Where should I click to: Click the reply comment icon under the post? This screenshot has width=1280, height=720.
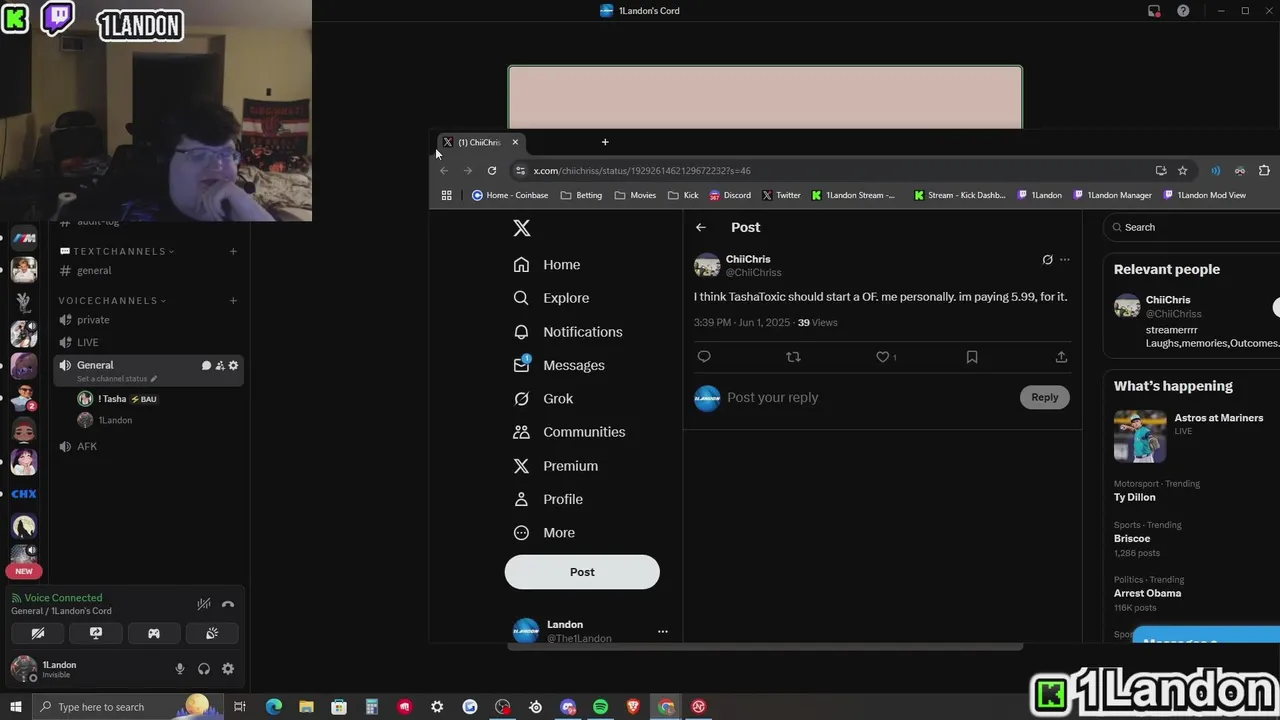click(x=704, y=357)
